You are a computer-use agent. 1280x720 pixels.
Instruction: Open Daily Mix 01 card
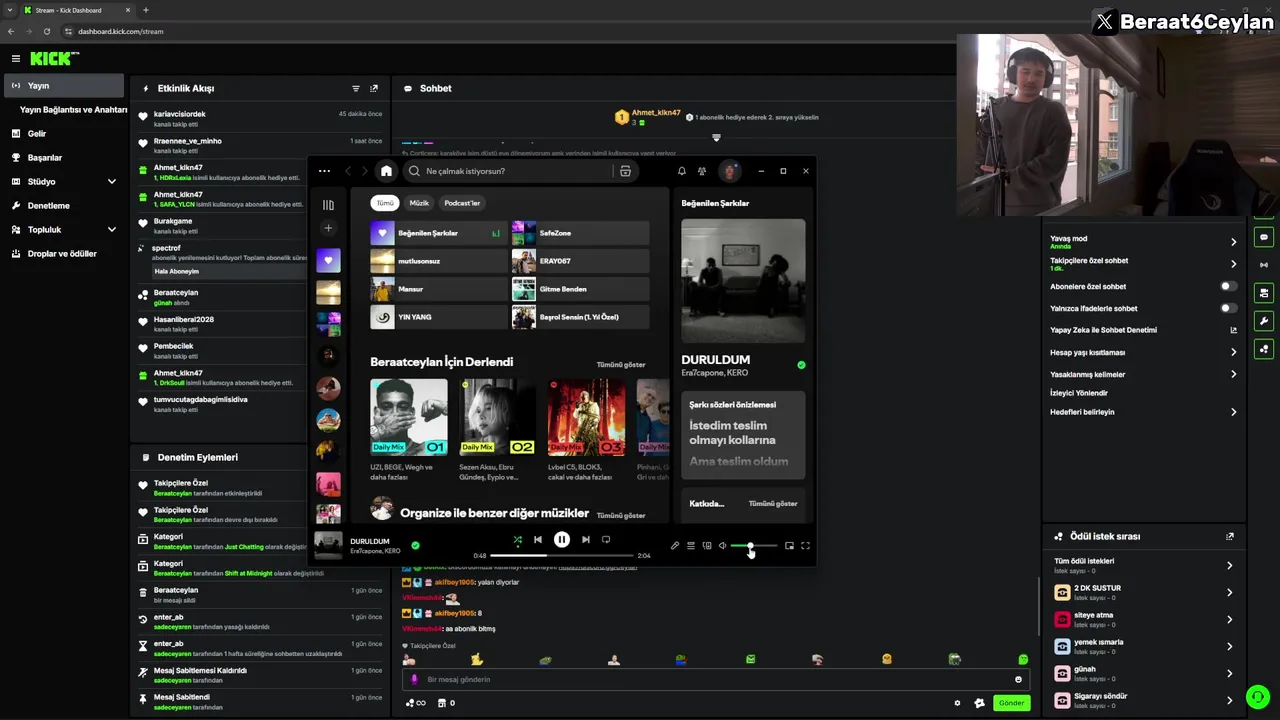click(x=409, y=430)
